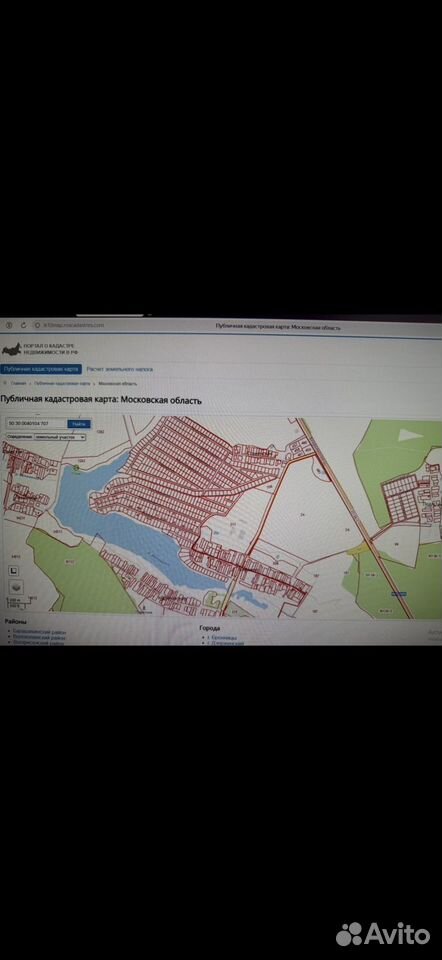Click the Московская область breadcrumb item

point(118,383)
